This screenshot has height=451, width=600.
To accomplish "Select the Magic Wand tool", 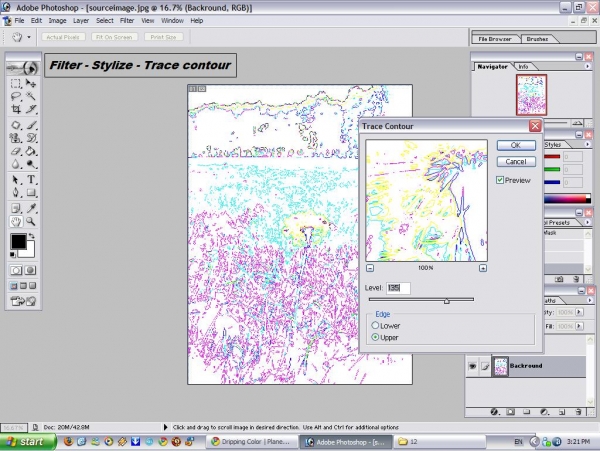I will (31, 96).
